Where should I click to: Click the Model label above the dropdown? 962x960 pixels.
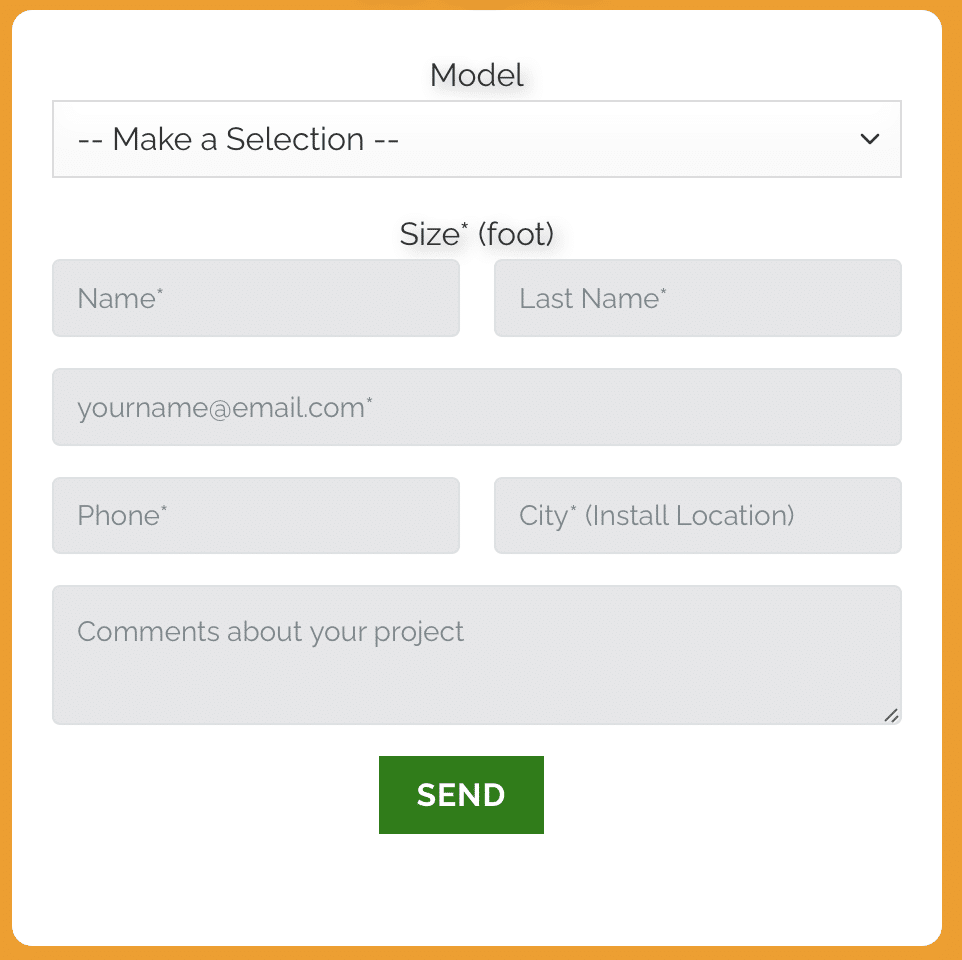476,75
